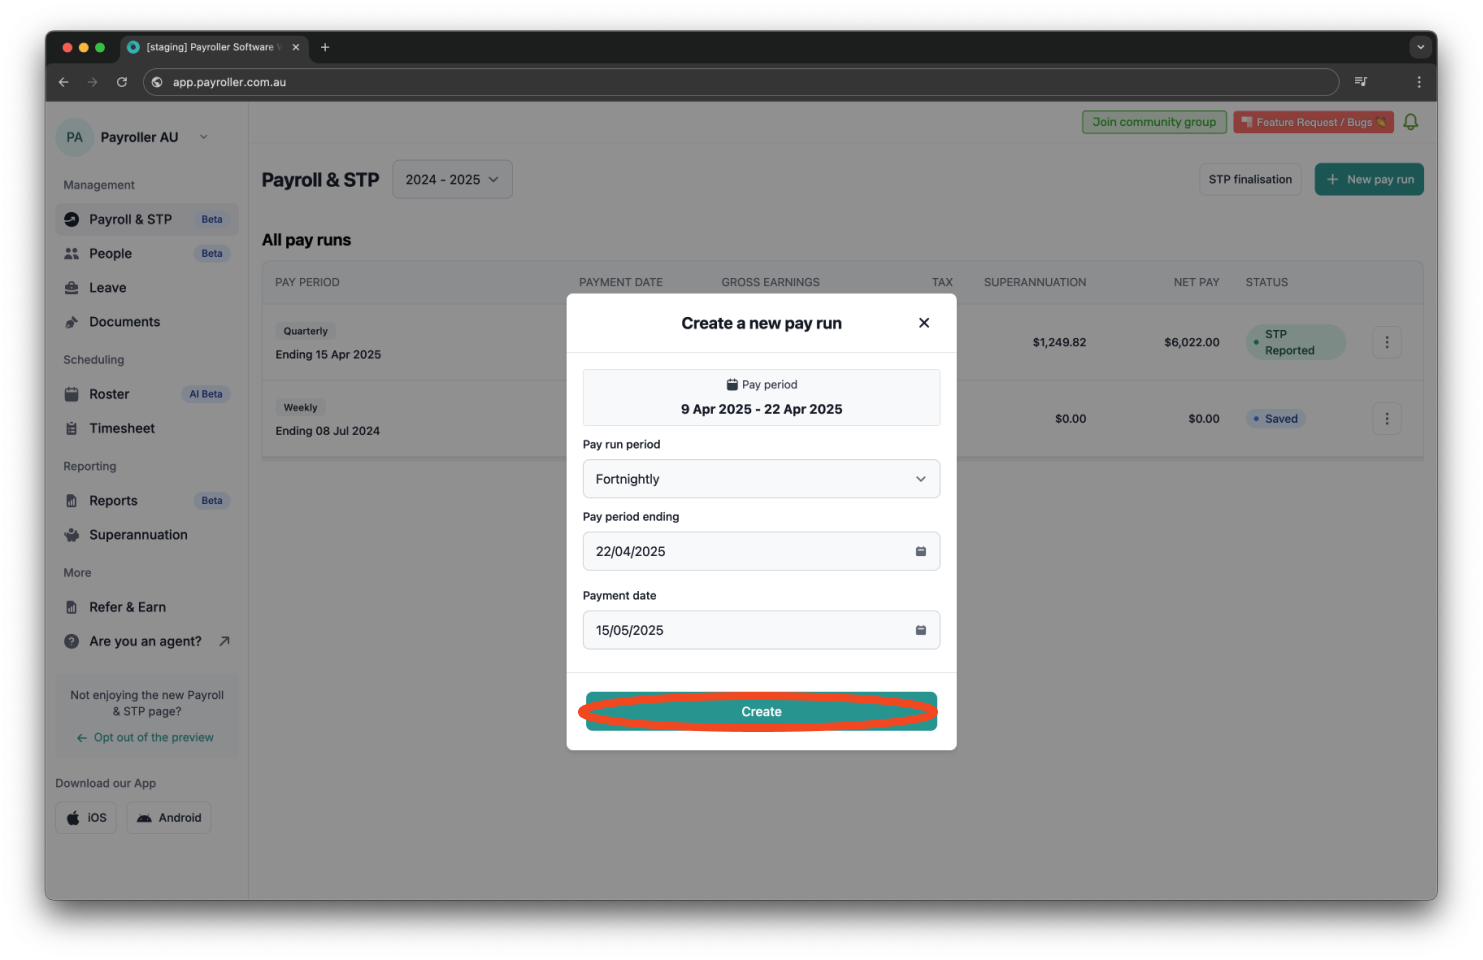The width and height of the screenshot is (1483, 960).
Task: Click the Android app download button
Action: tap(169, 818)
